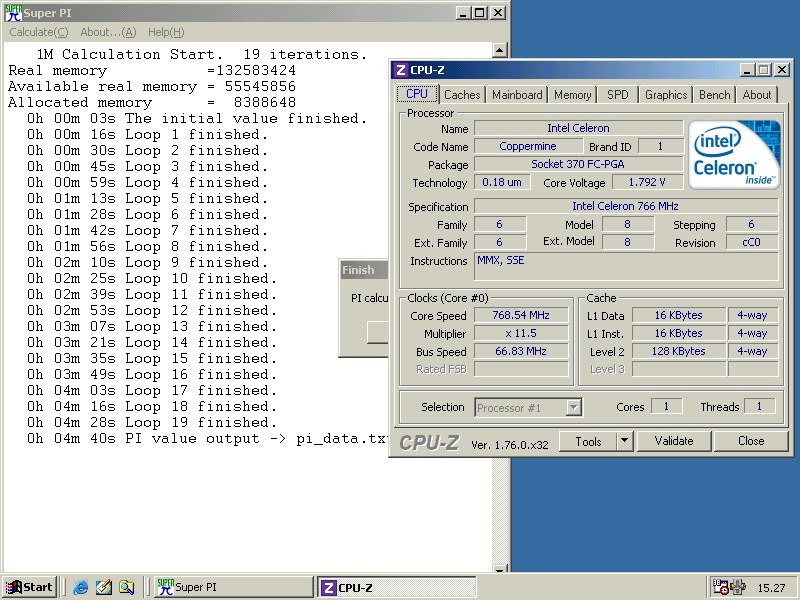Screen dimensions: 800x600
Task: Open the Start menu
Action: (29, 587)
